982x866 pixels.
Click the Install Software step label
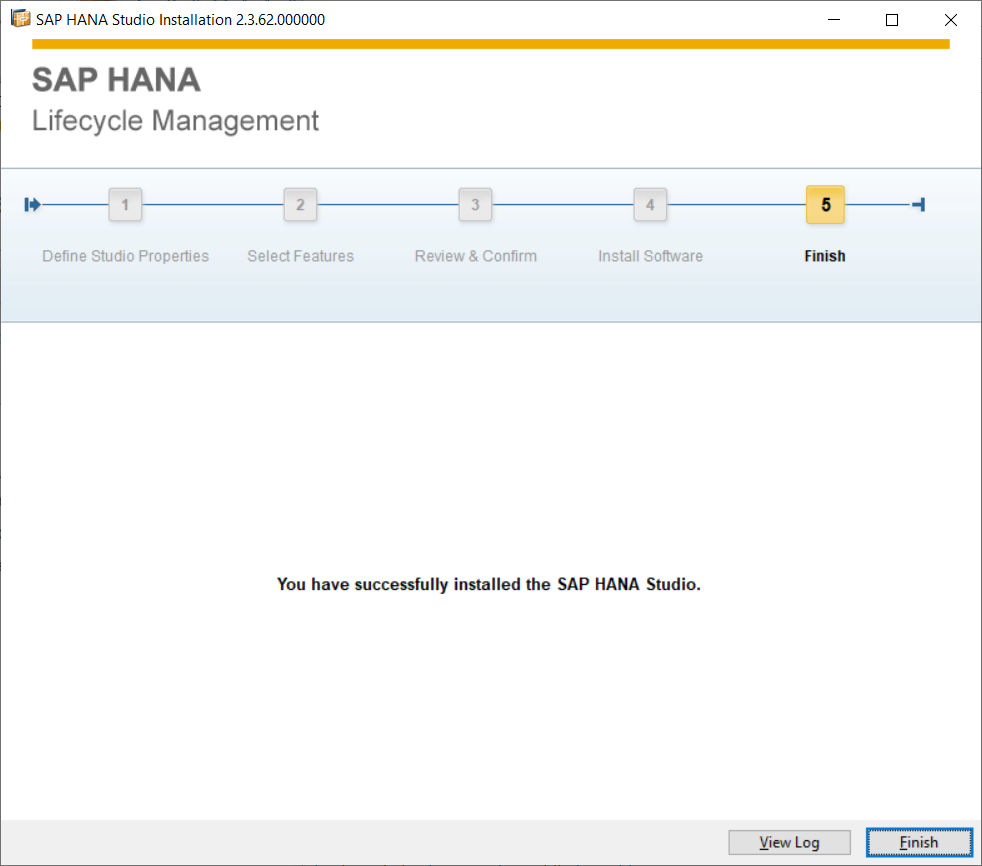click(x=650, y=256)
